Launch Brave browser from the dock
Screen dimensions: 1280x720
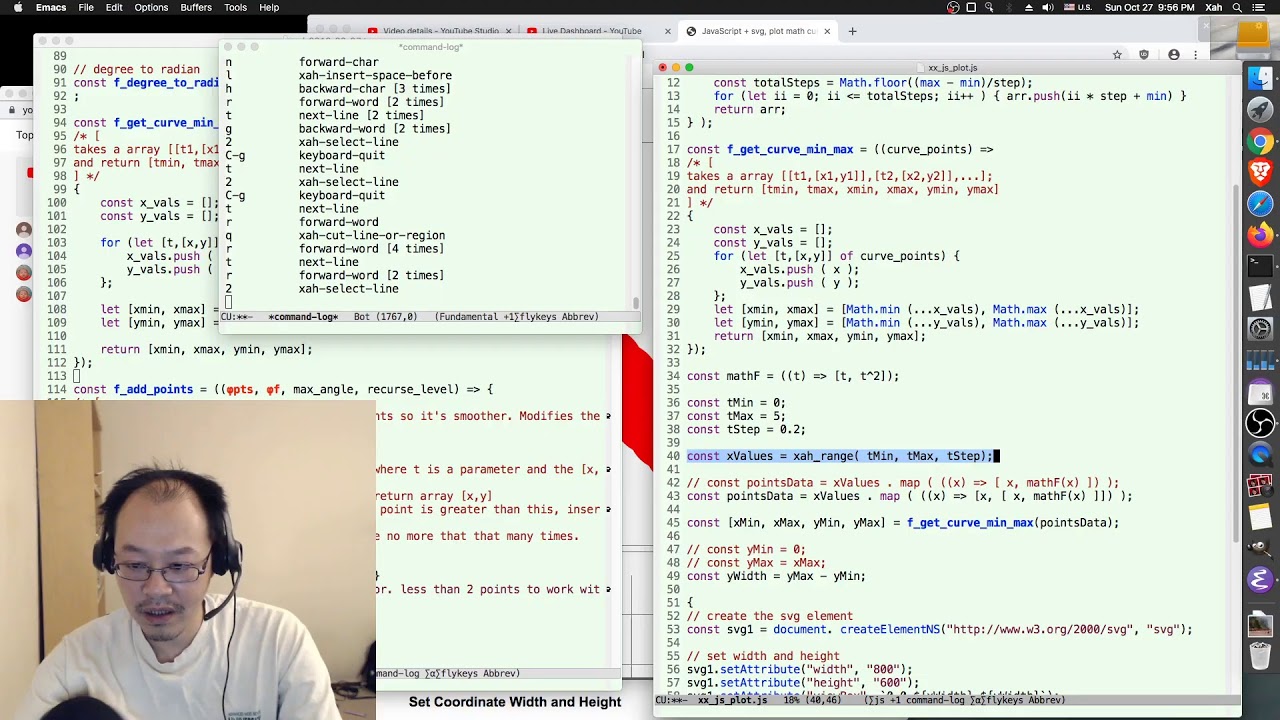click(1260, 172)
